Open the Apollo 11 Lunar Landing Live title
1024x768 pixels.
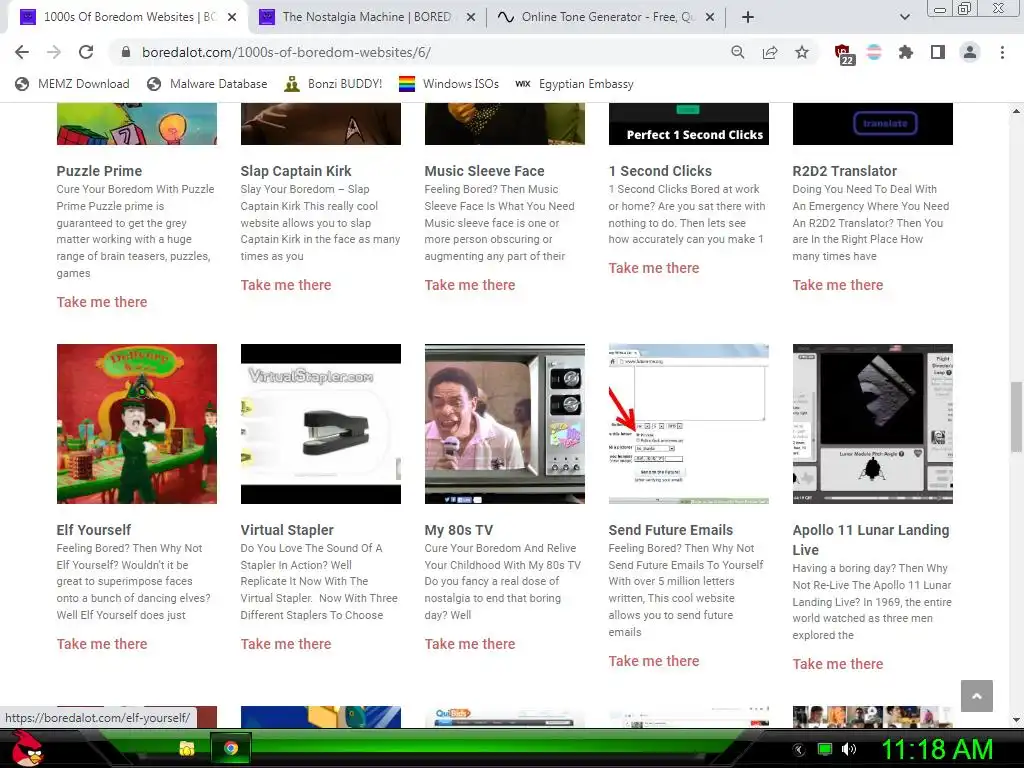point(871,540)
